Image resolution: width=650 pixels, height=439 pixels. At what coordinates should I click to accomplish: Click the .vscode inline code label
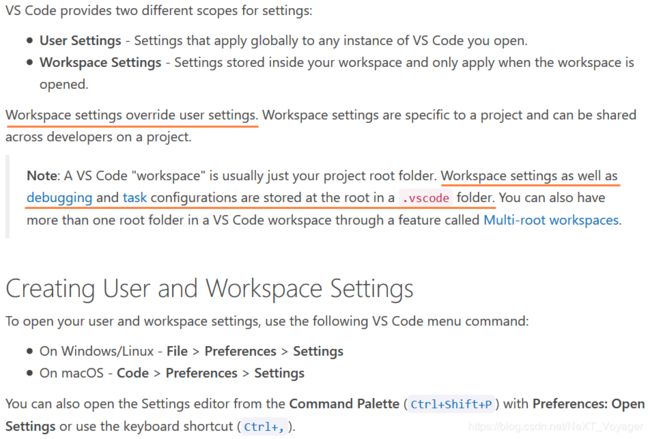click(x=426, y=198)
